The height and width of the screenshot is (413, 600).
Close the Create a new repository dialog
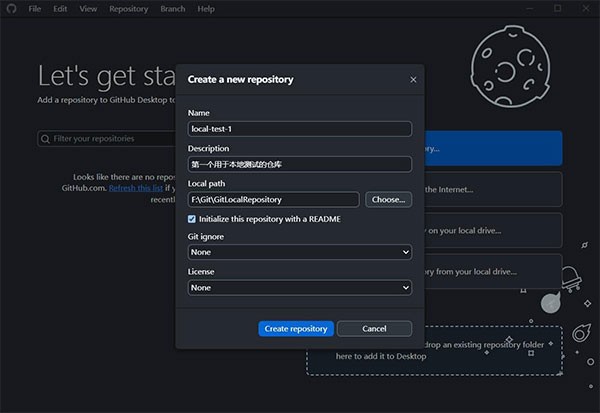tap(413, 80)
